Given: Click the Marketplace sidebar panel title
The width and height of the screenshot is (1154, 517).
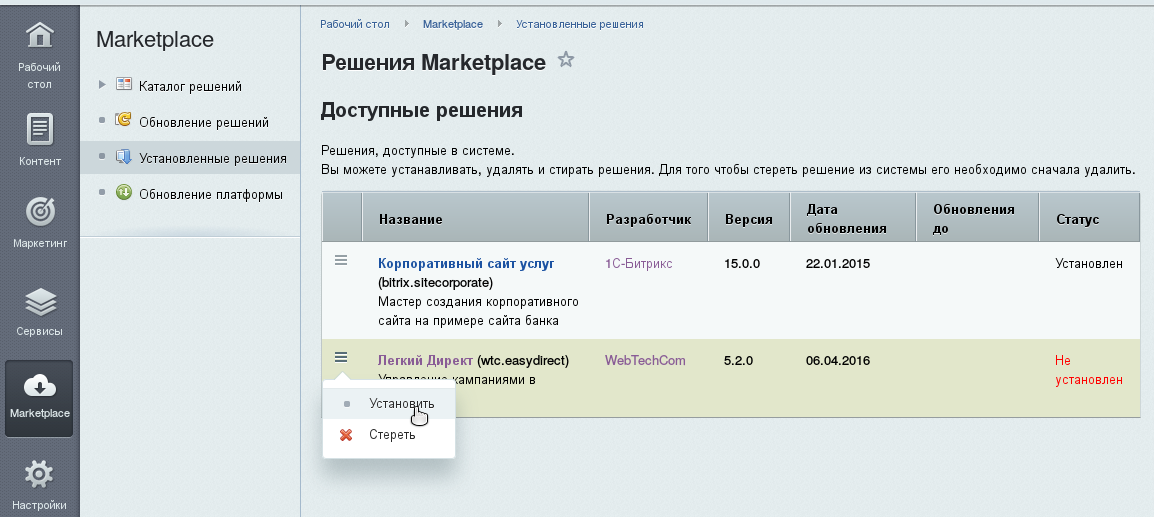Looking at the screenshot, I should [155, 39].
